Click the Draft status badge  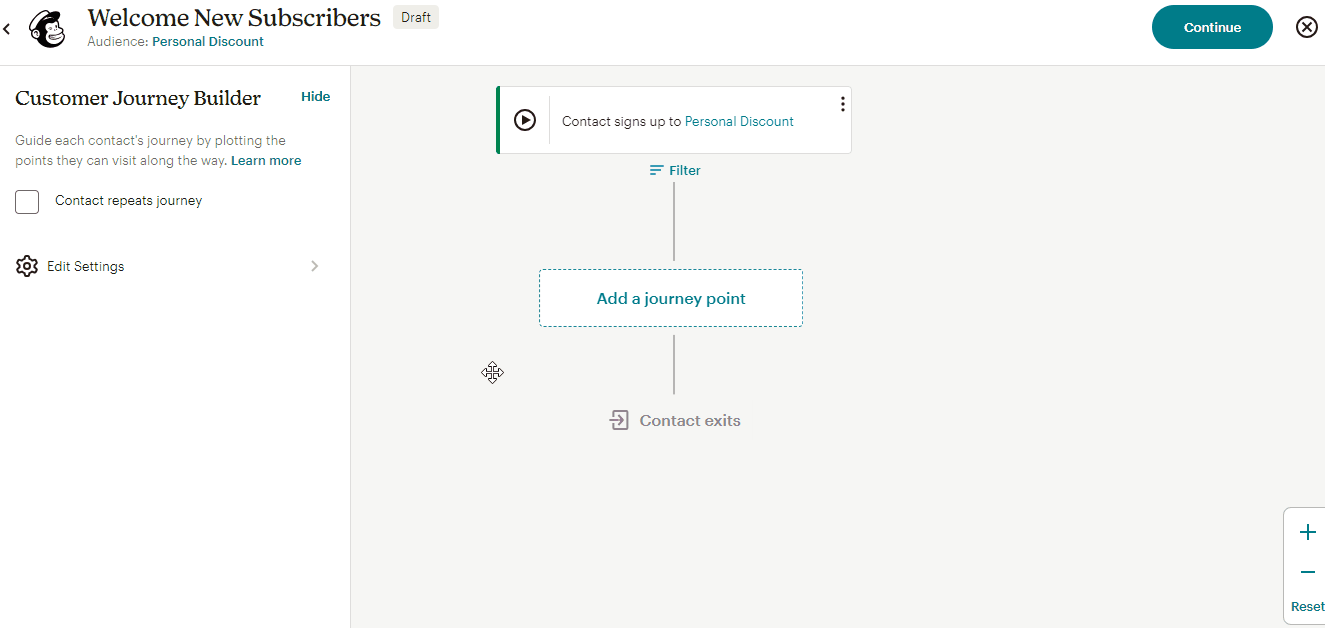pos(415,16)
